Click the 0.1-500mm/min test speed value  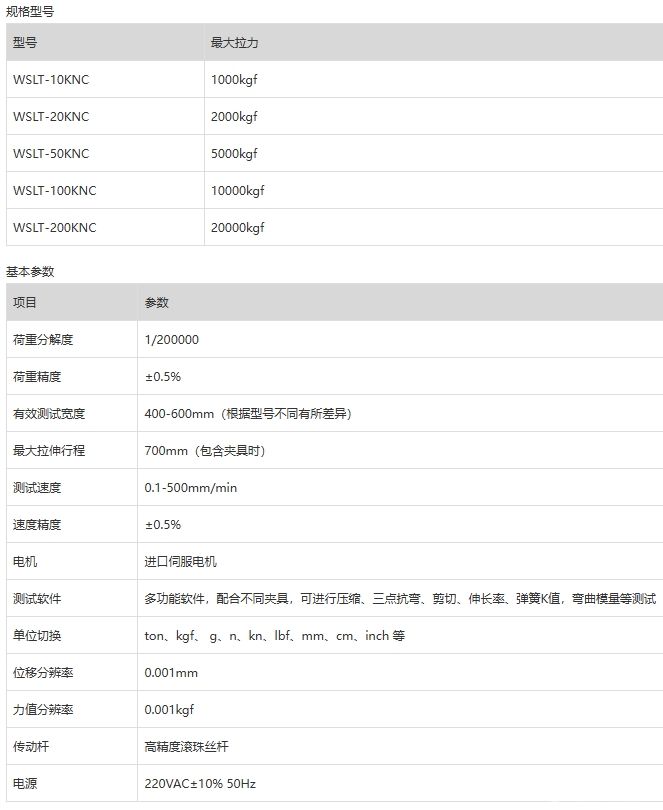(x=191, y=488)
